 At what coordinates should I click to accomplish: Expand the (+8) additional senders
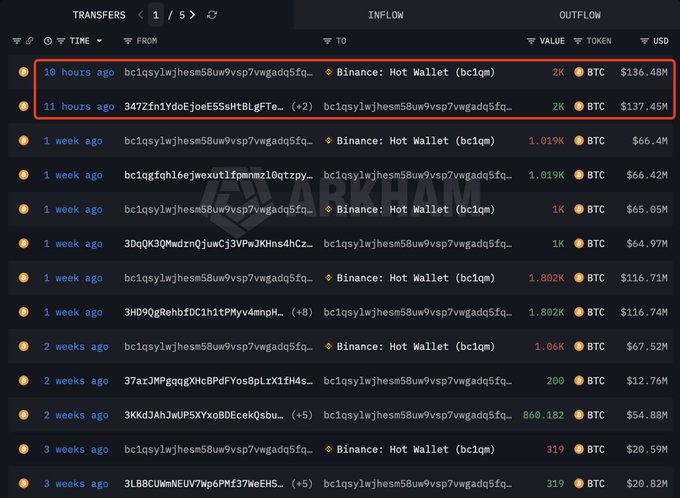click(x=302, y=312)
